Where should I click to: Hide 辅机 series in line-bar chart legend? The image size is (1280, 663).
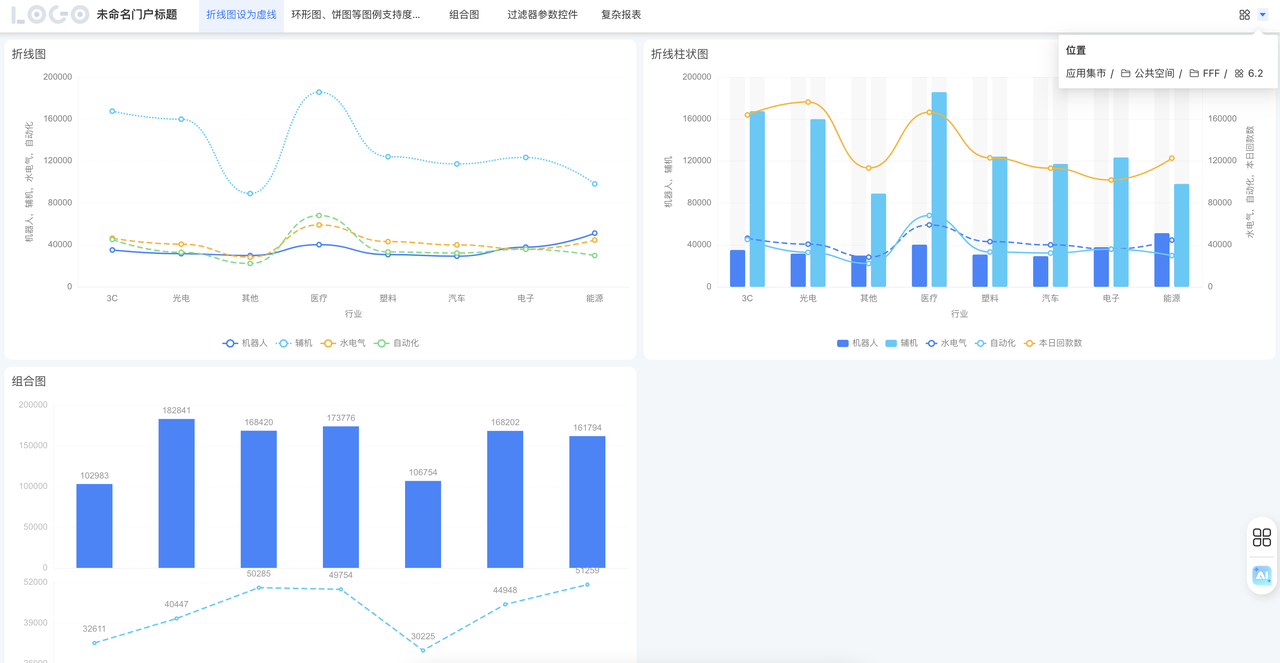(x=901, y=343)
